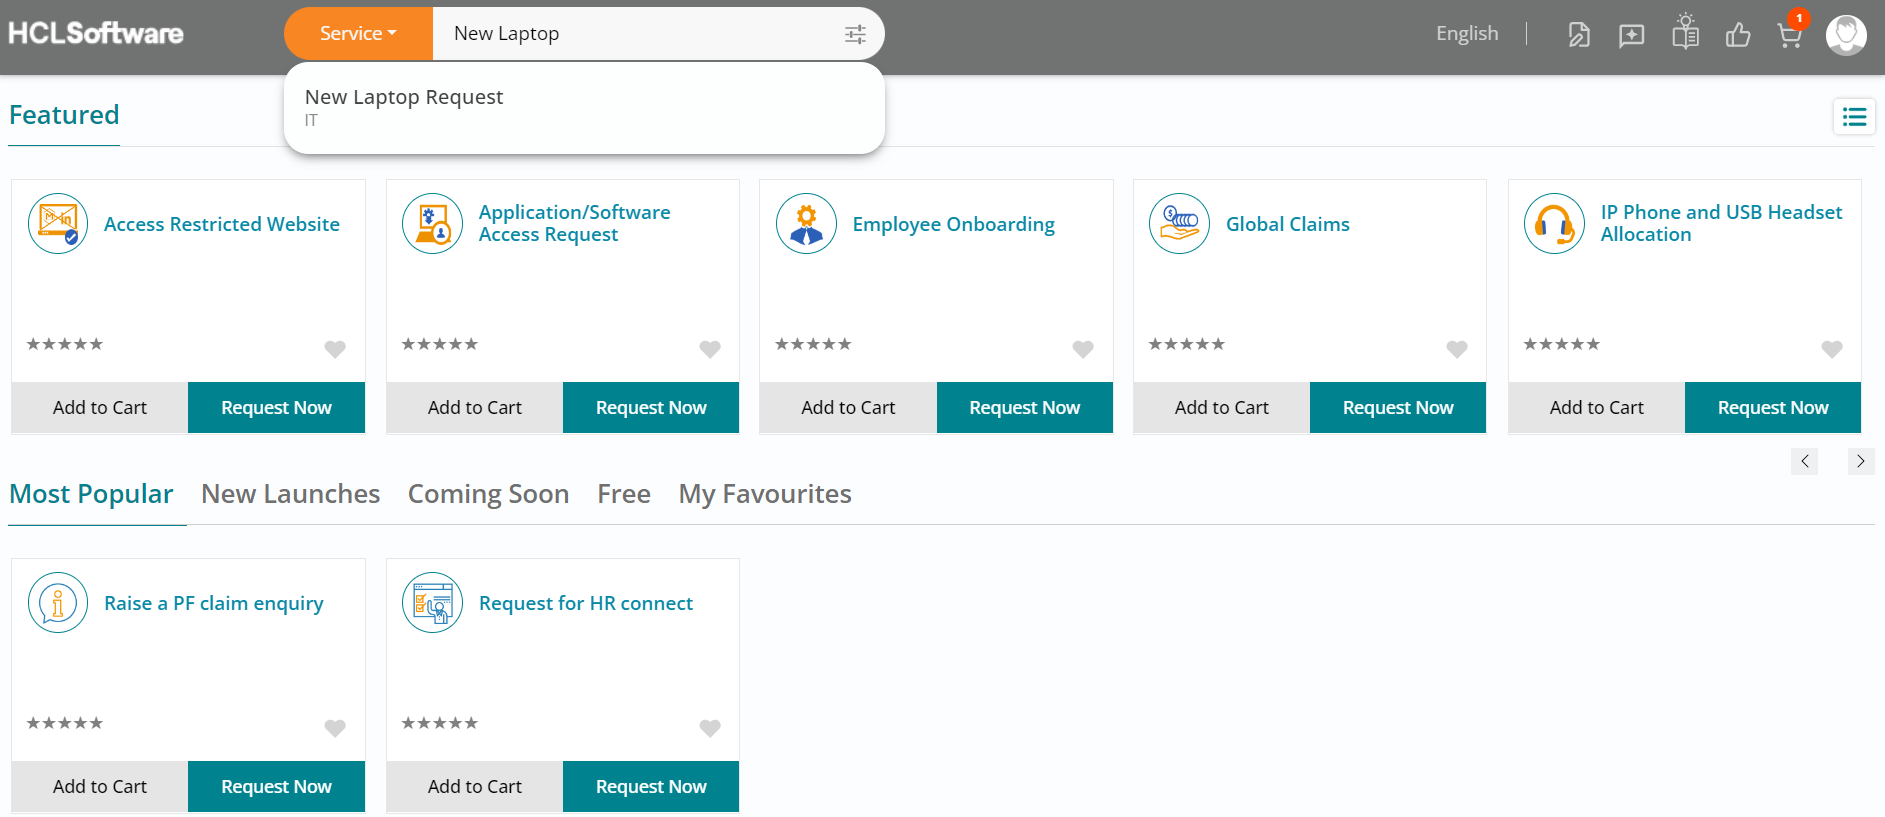Open search filter settings icon
The width and height of the screenshot is (1885, 817).
click(x=855, y=35)
